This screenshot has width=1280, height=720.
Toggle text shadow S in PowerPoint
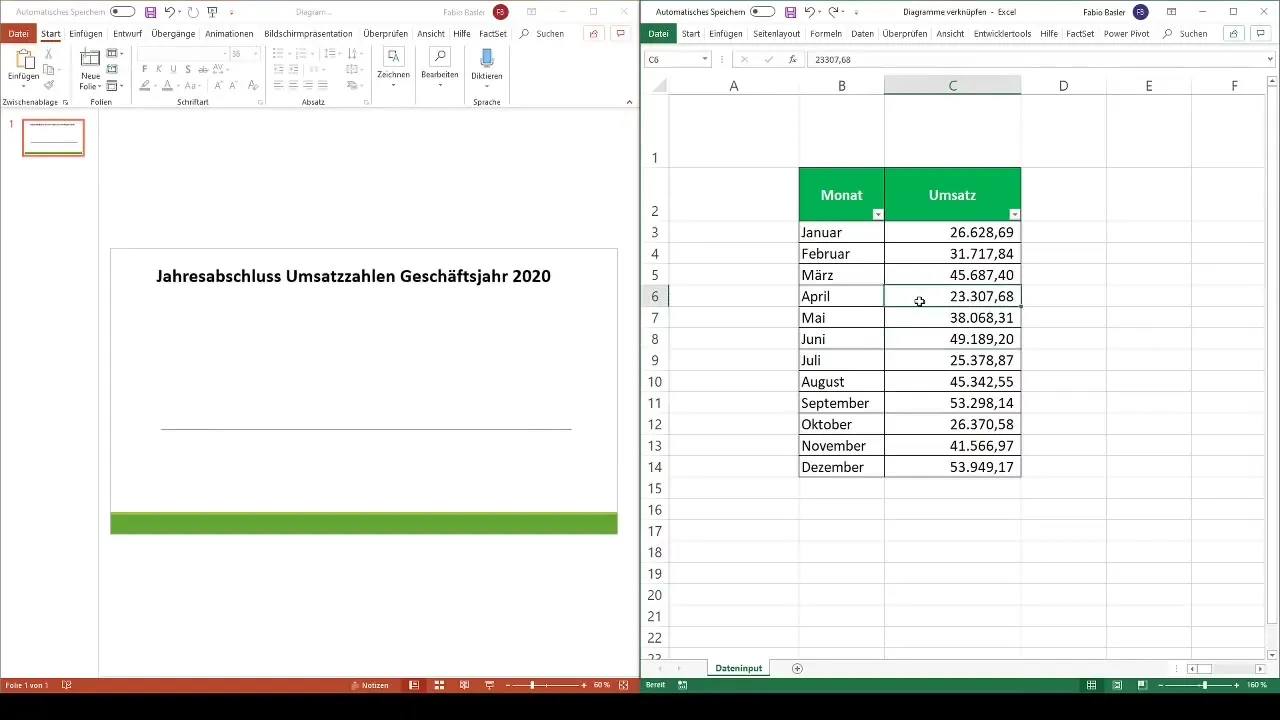(x=188, y=70)
